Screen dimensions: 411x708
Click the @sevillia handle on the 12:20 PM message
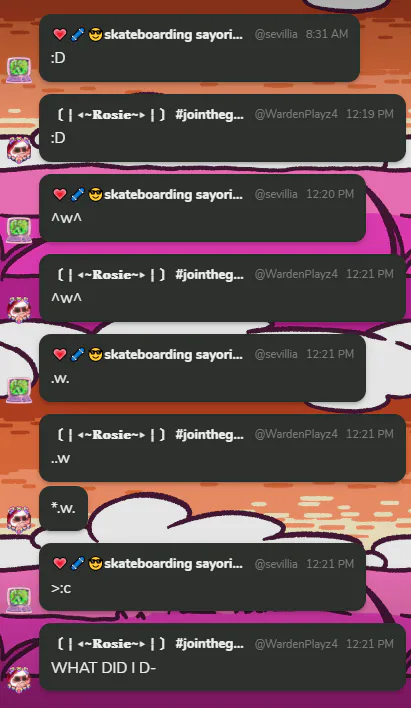tap(276, 194)
